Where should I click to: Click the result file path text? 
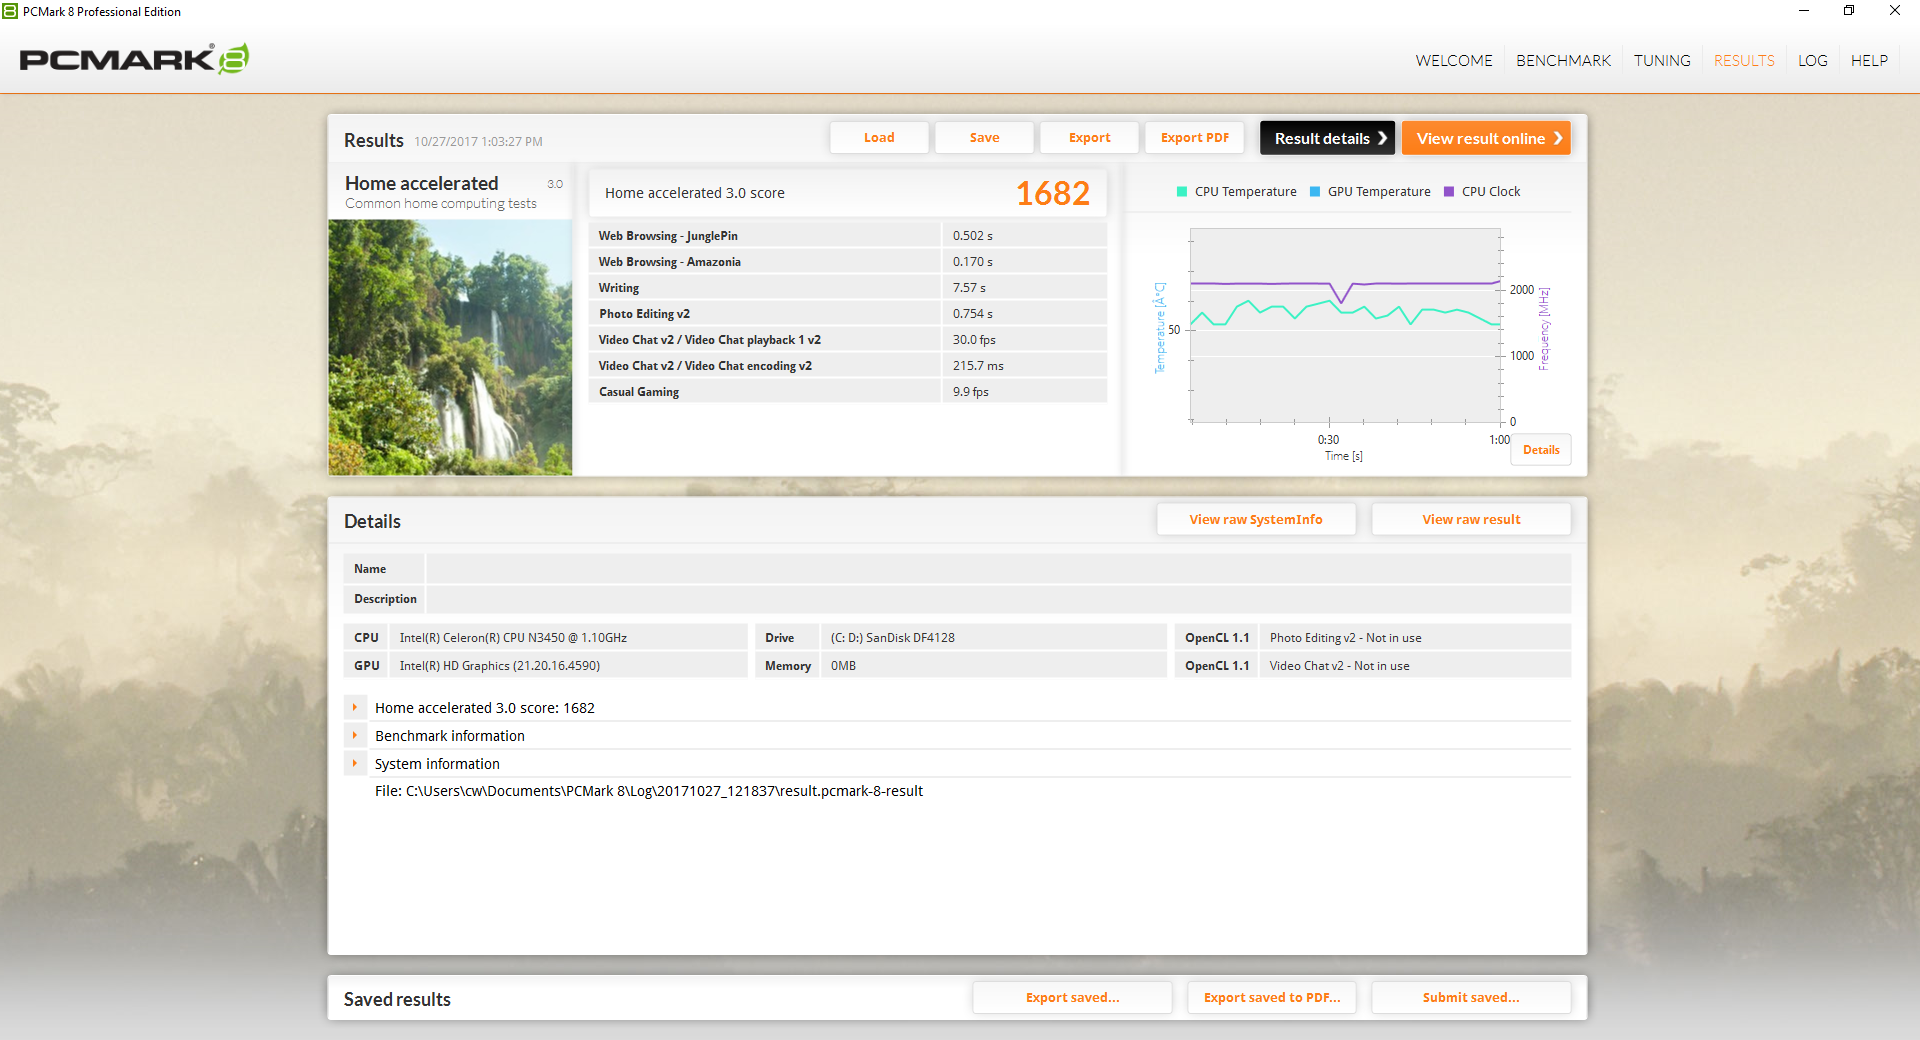coord(649,791)
